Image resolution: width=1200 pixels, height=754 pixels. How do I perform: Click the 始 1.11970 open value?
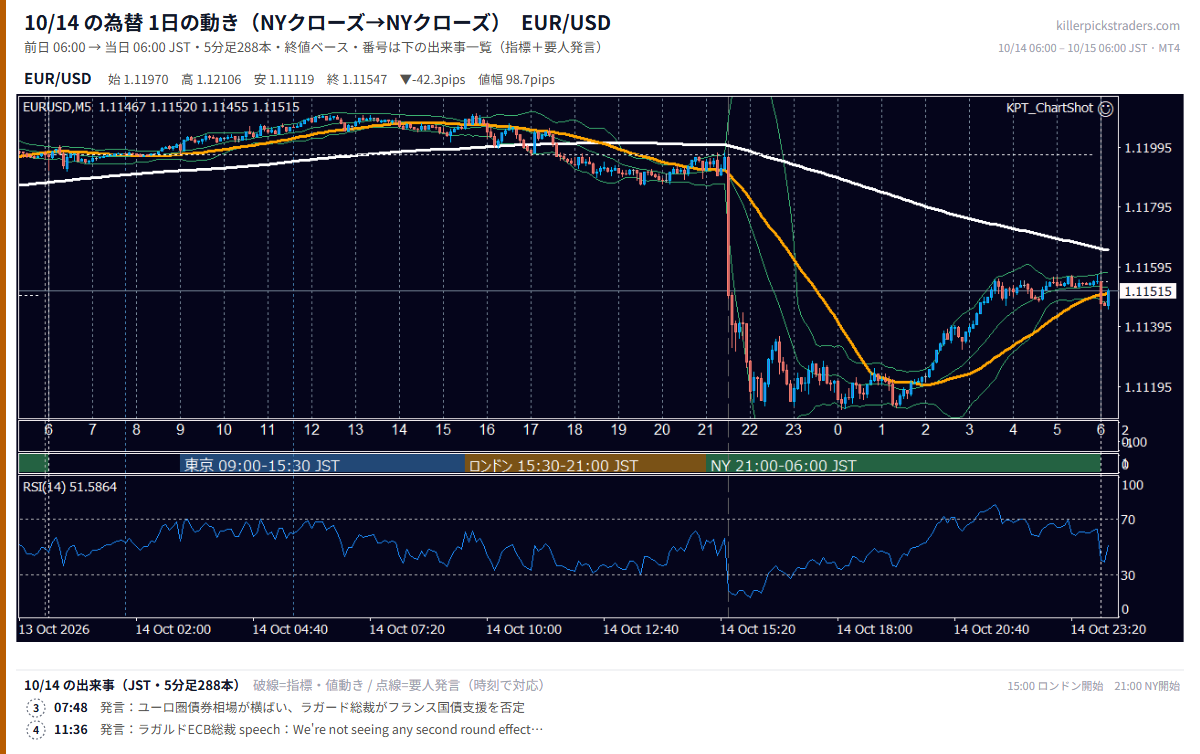140,79
